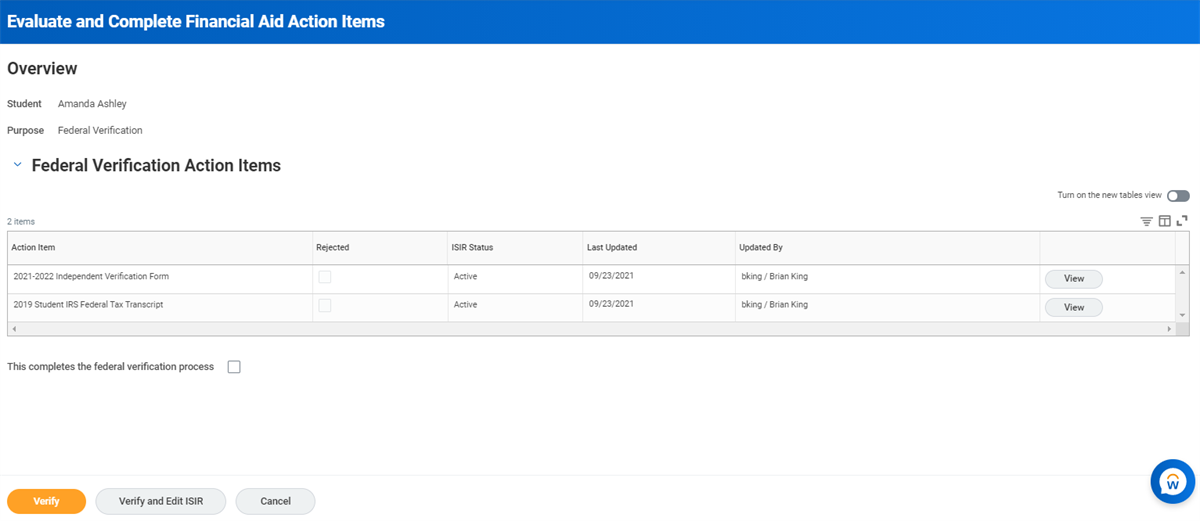Toggle the new tables view switch
Image resolution: width=1200 pixels, height=521 pixels.
click(x=1178, y=196)
